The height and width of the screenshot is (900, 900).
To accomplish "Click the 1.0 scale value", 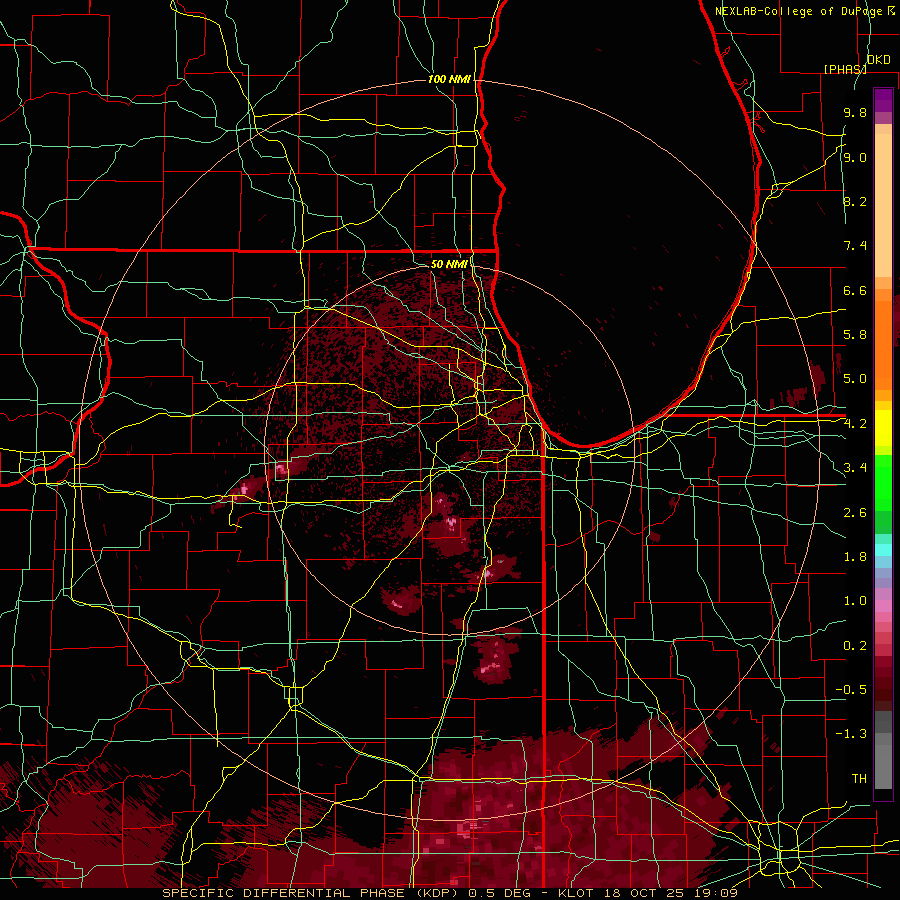I will pos(855,601).
